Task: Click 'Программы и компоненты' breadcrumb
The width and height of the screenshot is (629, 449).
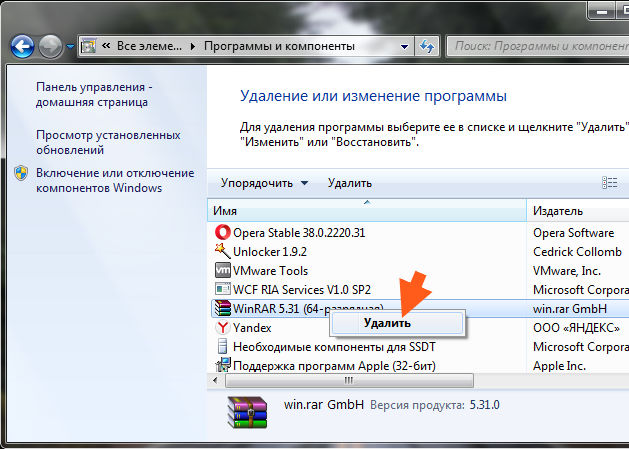Action: coord(279,46)
